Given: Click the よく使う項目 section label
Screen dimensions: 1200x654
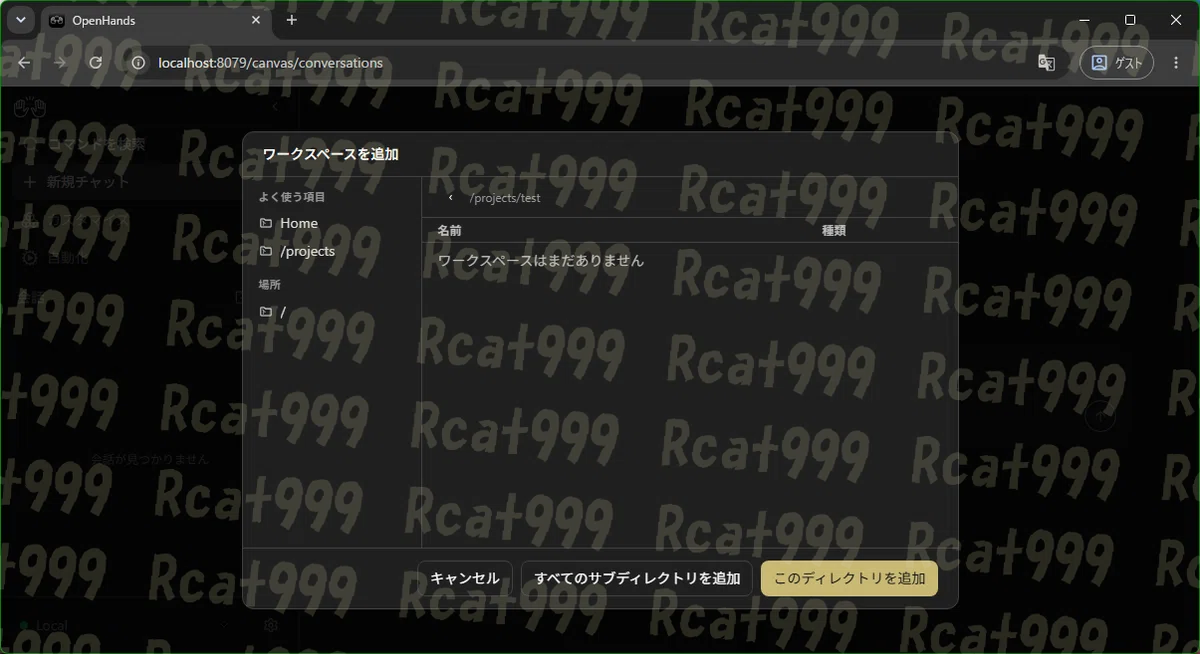Looking at the screenshot, I should tap(292, 197).
